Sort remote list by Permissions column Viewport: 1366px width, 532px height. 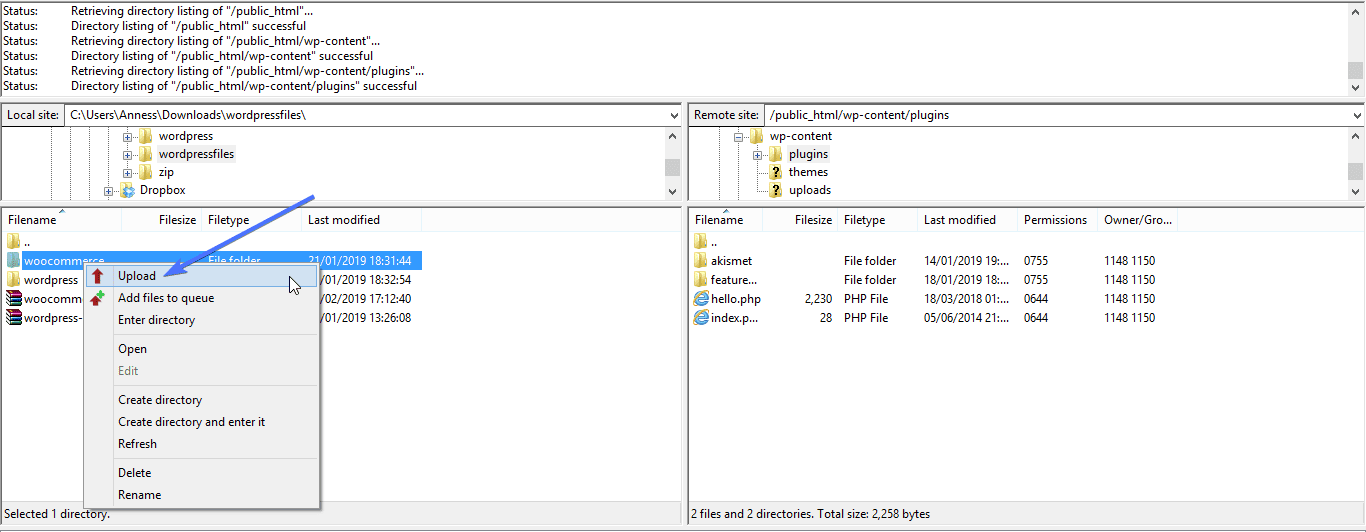coord(1058,220)
